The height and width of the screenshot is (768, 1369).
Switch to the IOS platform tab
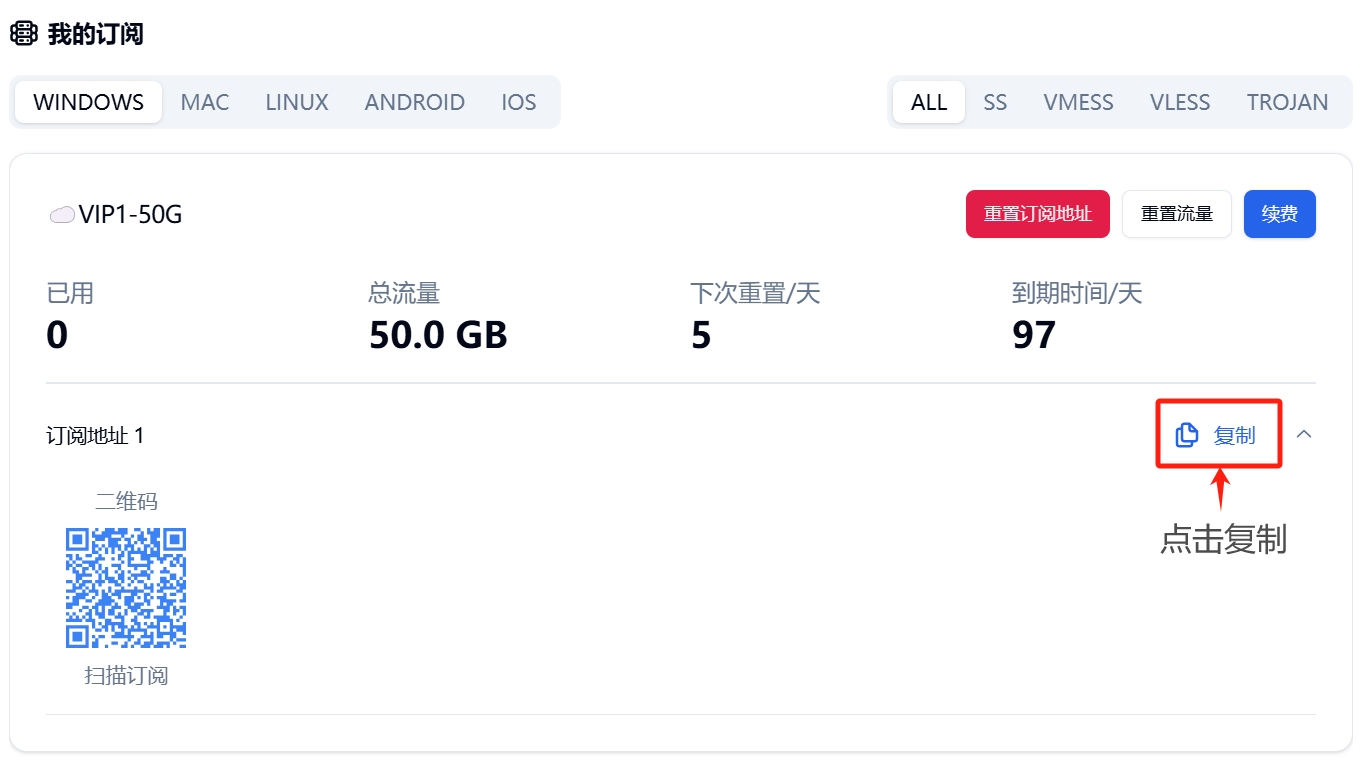[518, 101]
